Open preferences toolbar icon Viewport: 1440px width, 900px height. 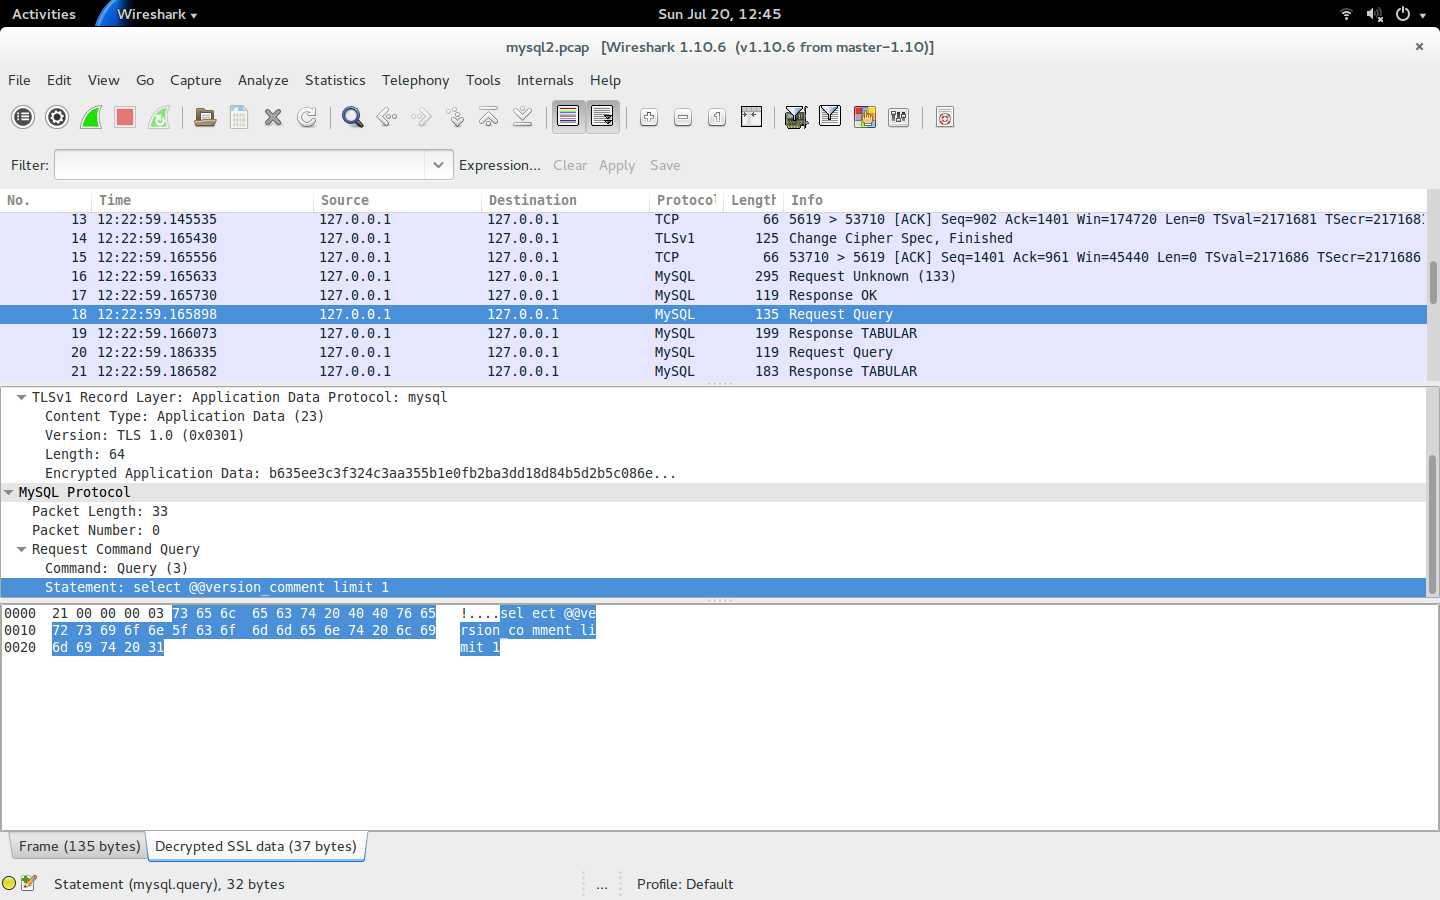coord(898,117)
